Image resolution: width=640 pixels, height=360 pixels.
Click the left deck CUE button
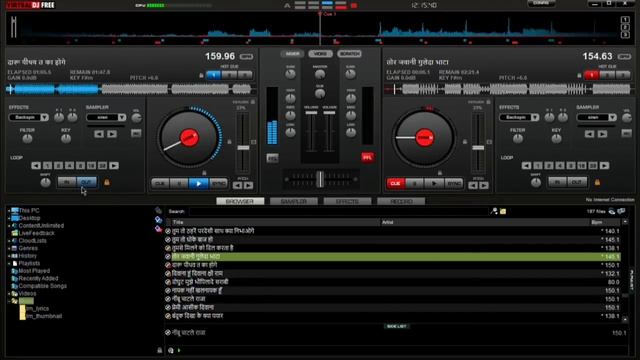160,184
